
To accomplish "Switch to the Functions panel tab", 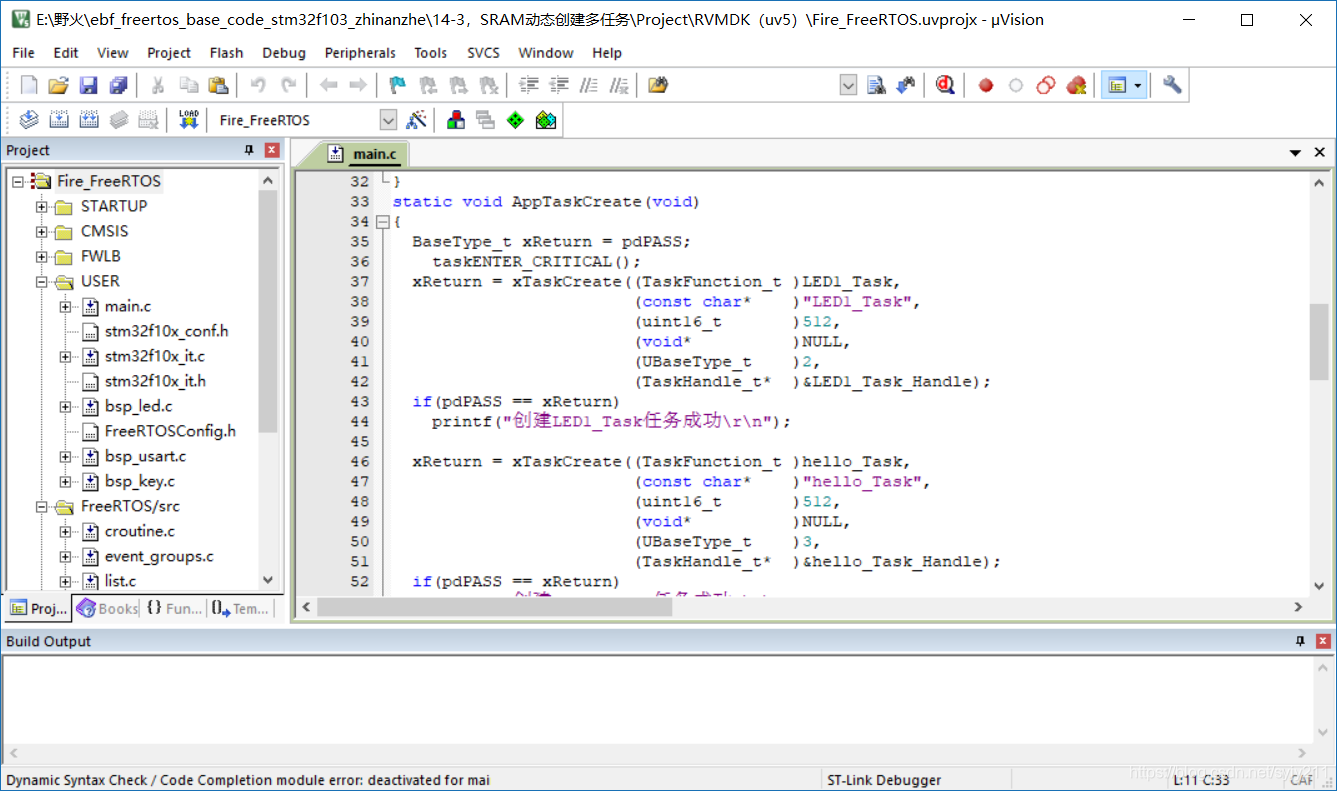I will point(174,608).
